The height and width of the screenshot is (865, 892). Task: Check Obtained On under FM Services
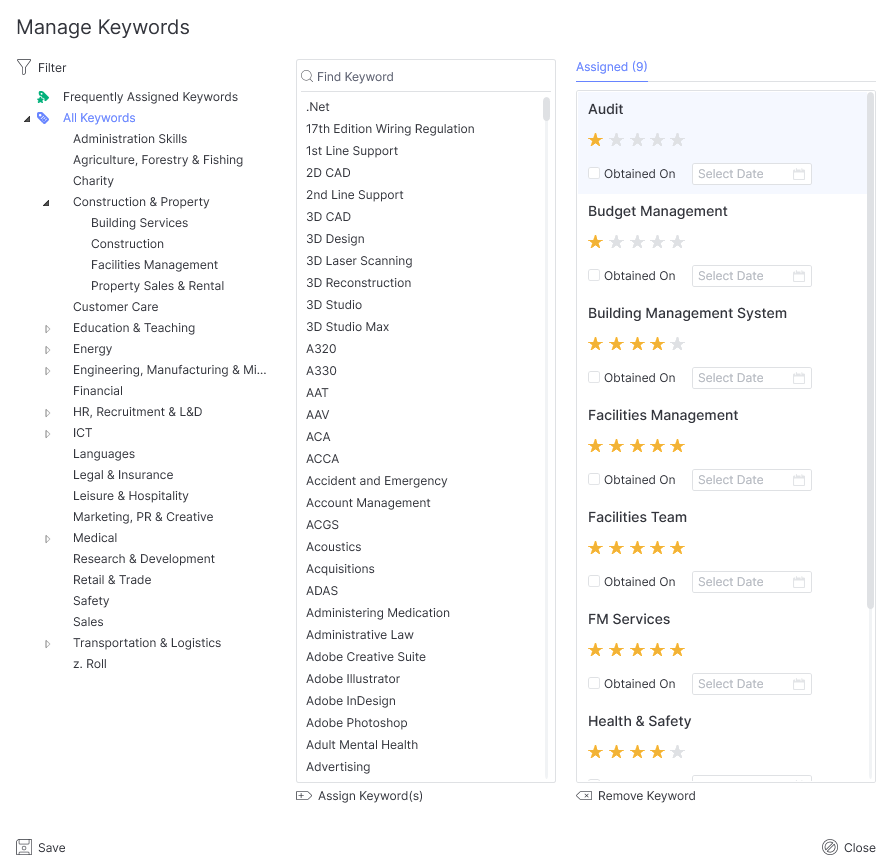594,683
